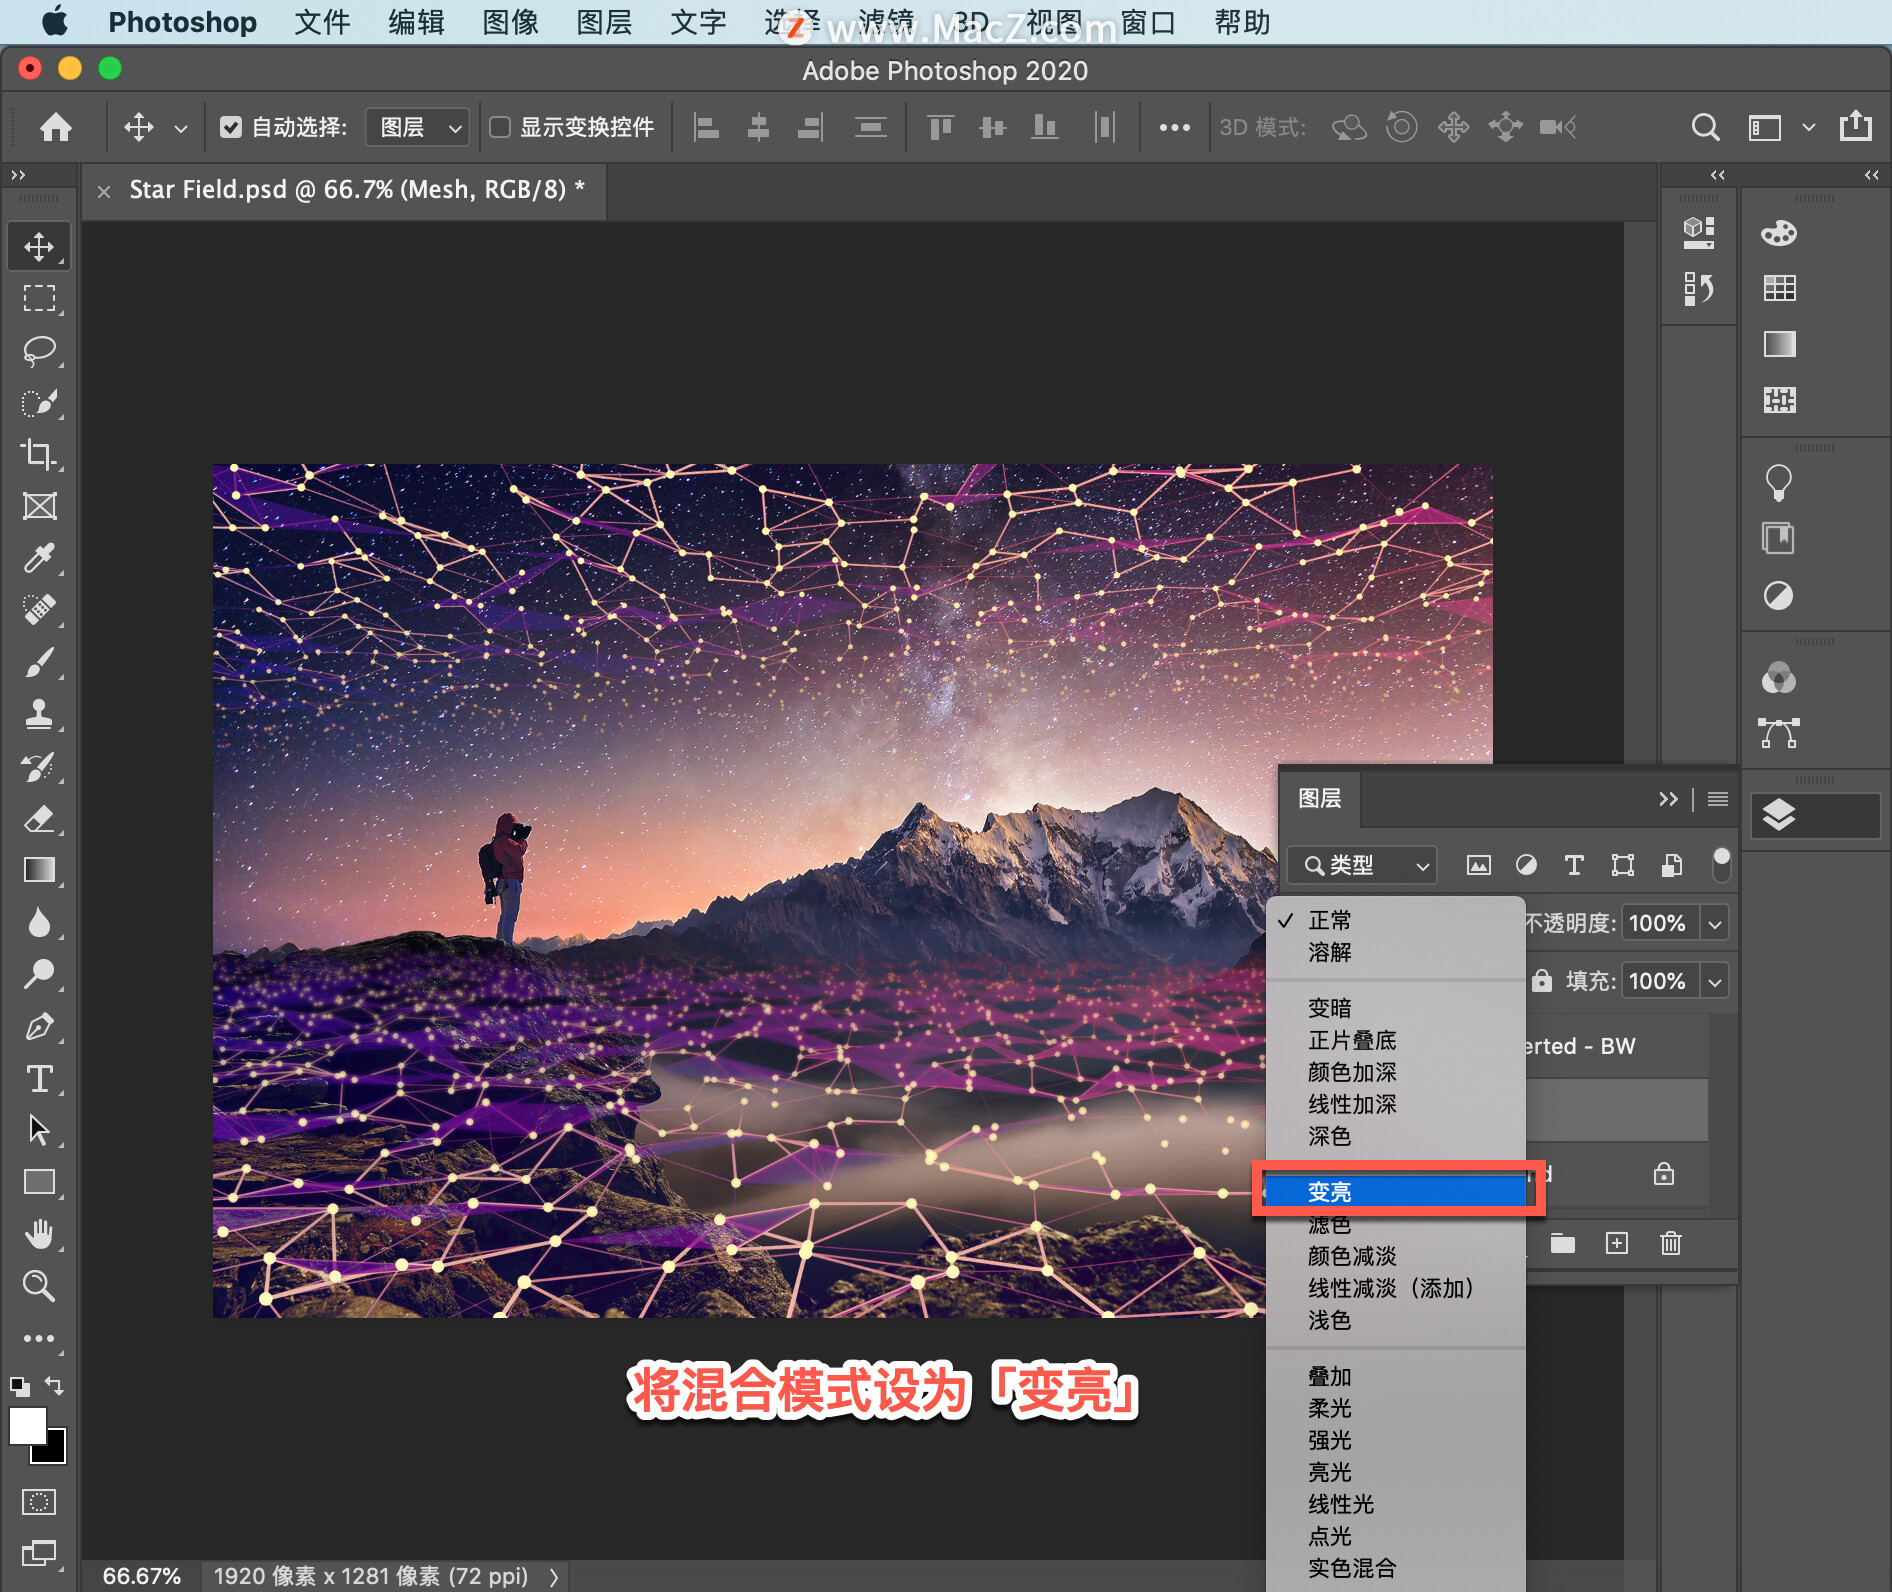
Task: Select the Lasso tool
Action: tap(39, 350)
